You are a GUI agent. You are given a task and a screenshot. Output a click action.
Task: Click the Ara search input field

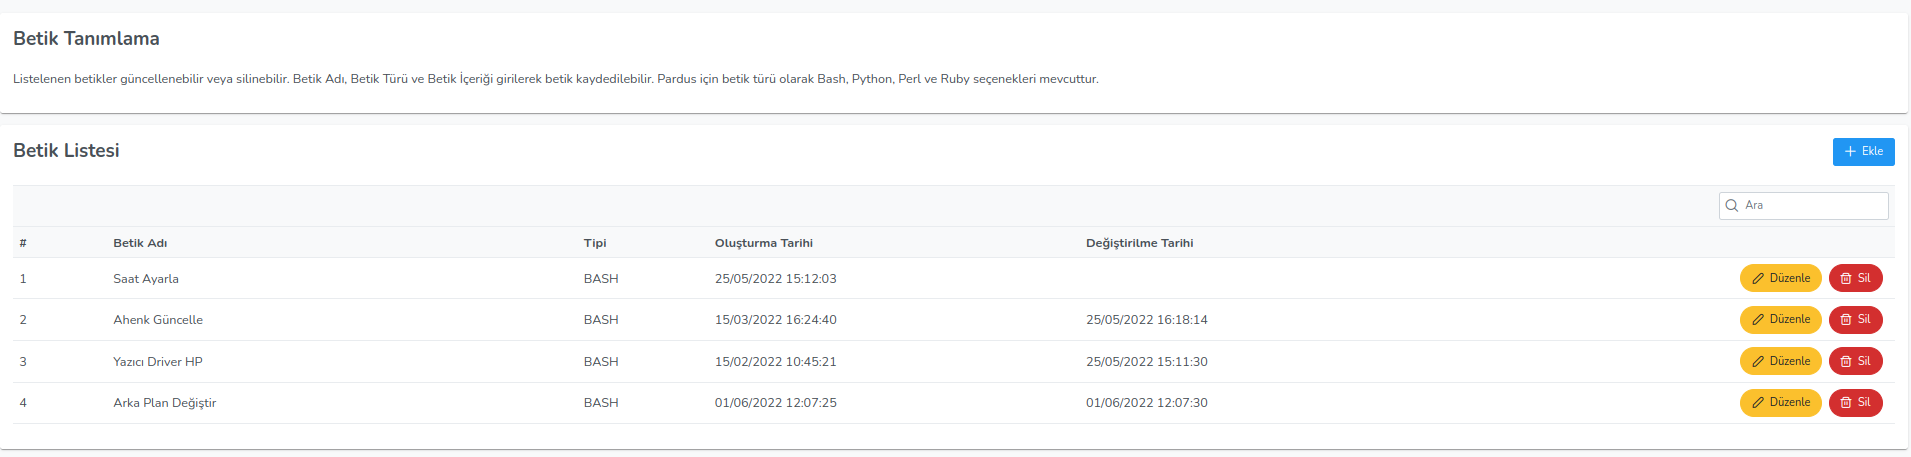coord(1812,206)
